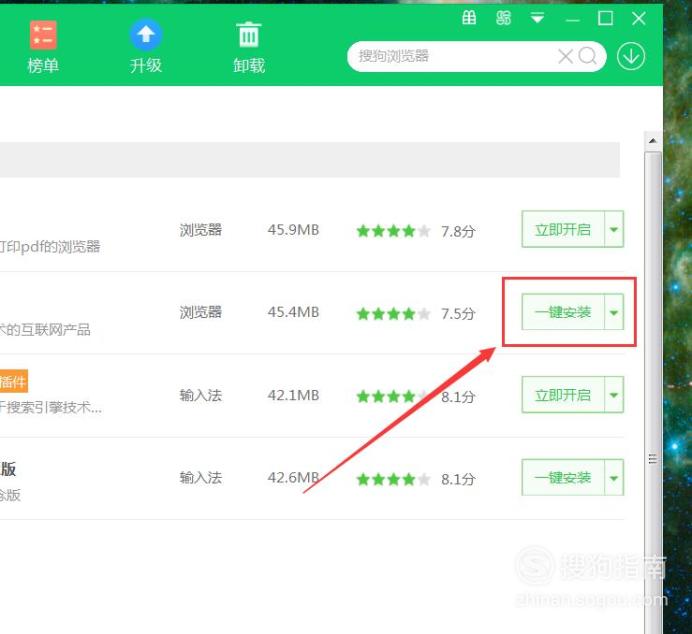The image size is (692, 634).
Task: Click the trash can uninstall icon
Action: pyautogui.click(x=249, y=34)
